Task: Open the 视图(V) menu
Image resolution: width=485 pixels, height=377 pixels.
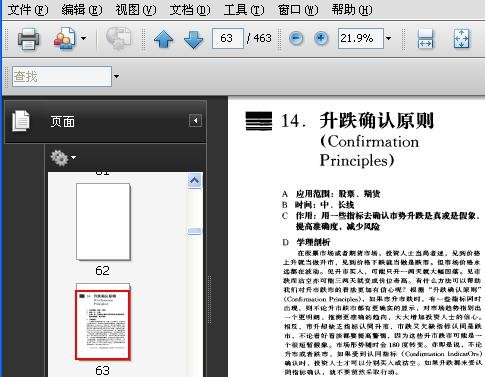Action: coord(136,10)
